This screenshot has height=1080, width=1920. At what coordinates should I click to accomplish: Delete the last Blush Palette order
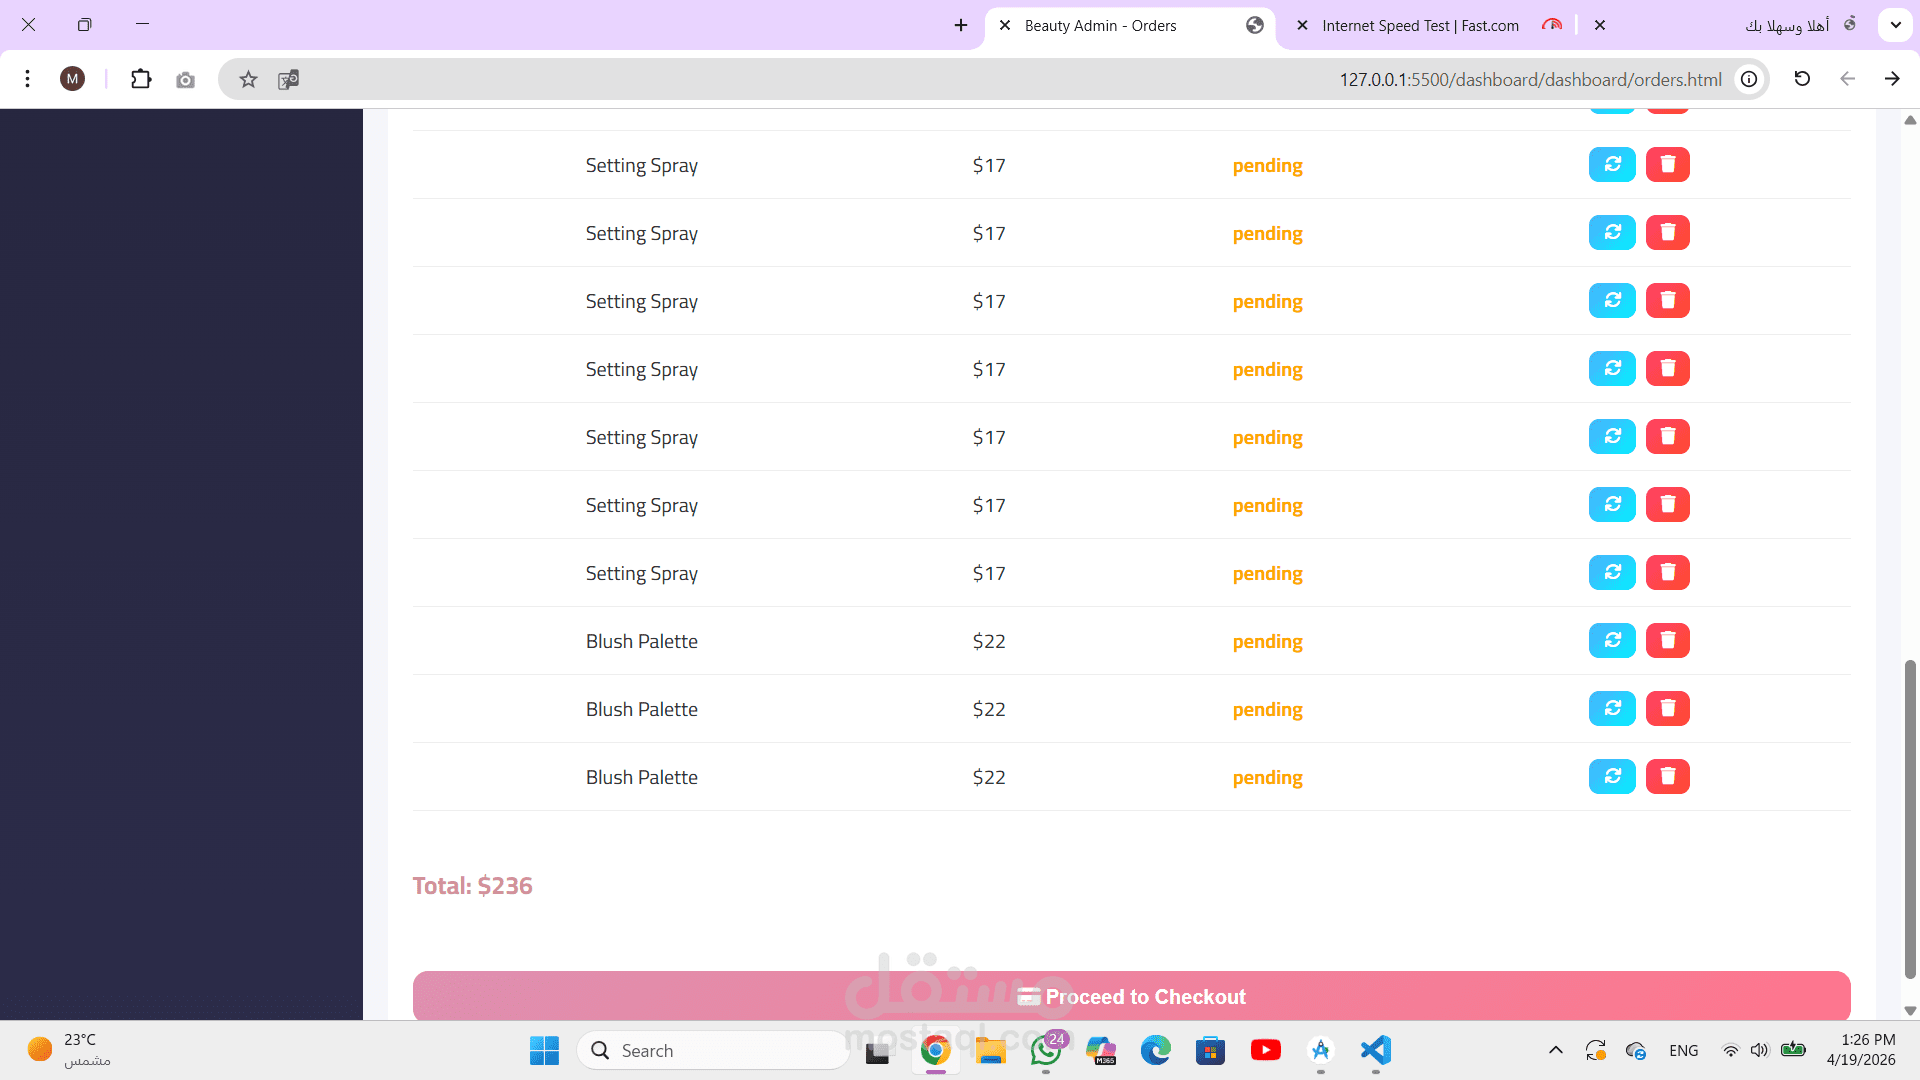coord(1667,777)
